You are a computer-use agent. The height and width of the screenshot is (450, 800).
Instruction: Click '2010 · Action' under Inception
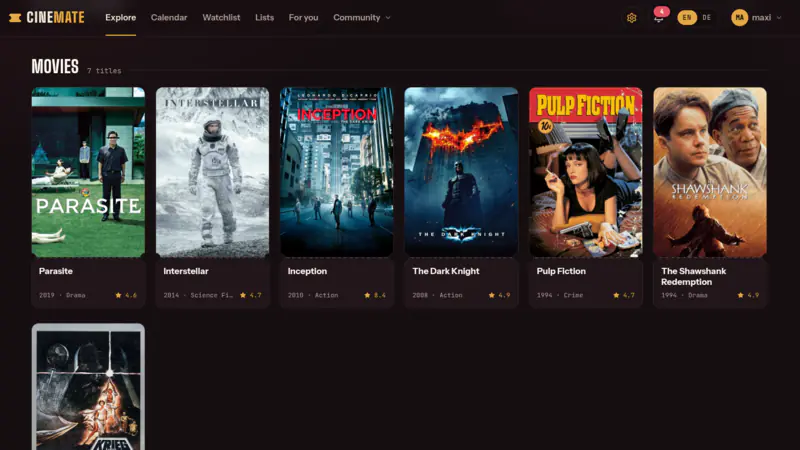(313, 295)
